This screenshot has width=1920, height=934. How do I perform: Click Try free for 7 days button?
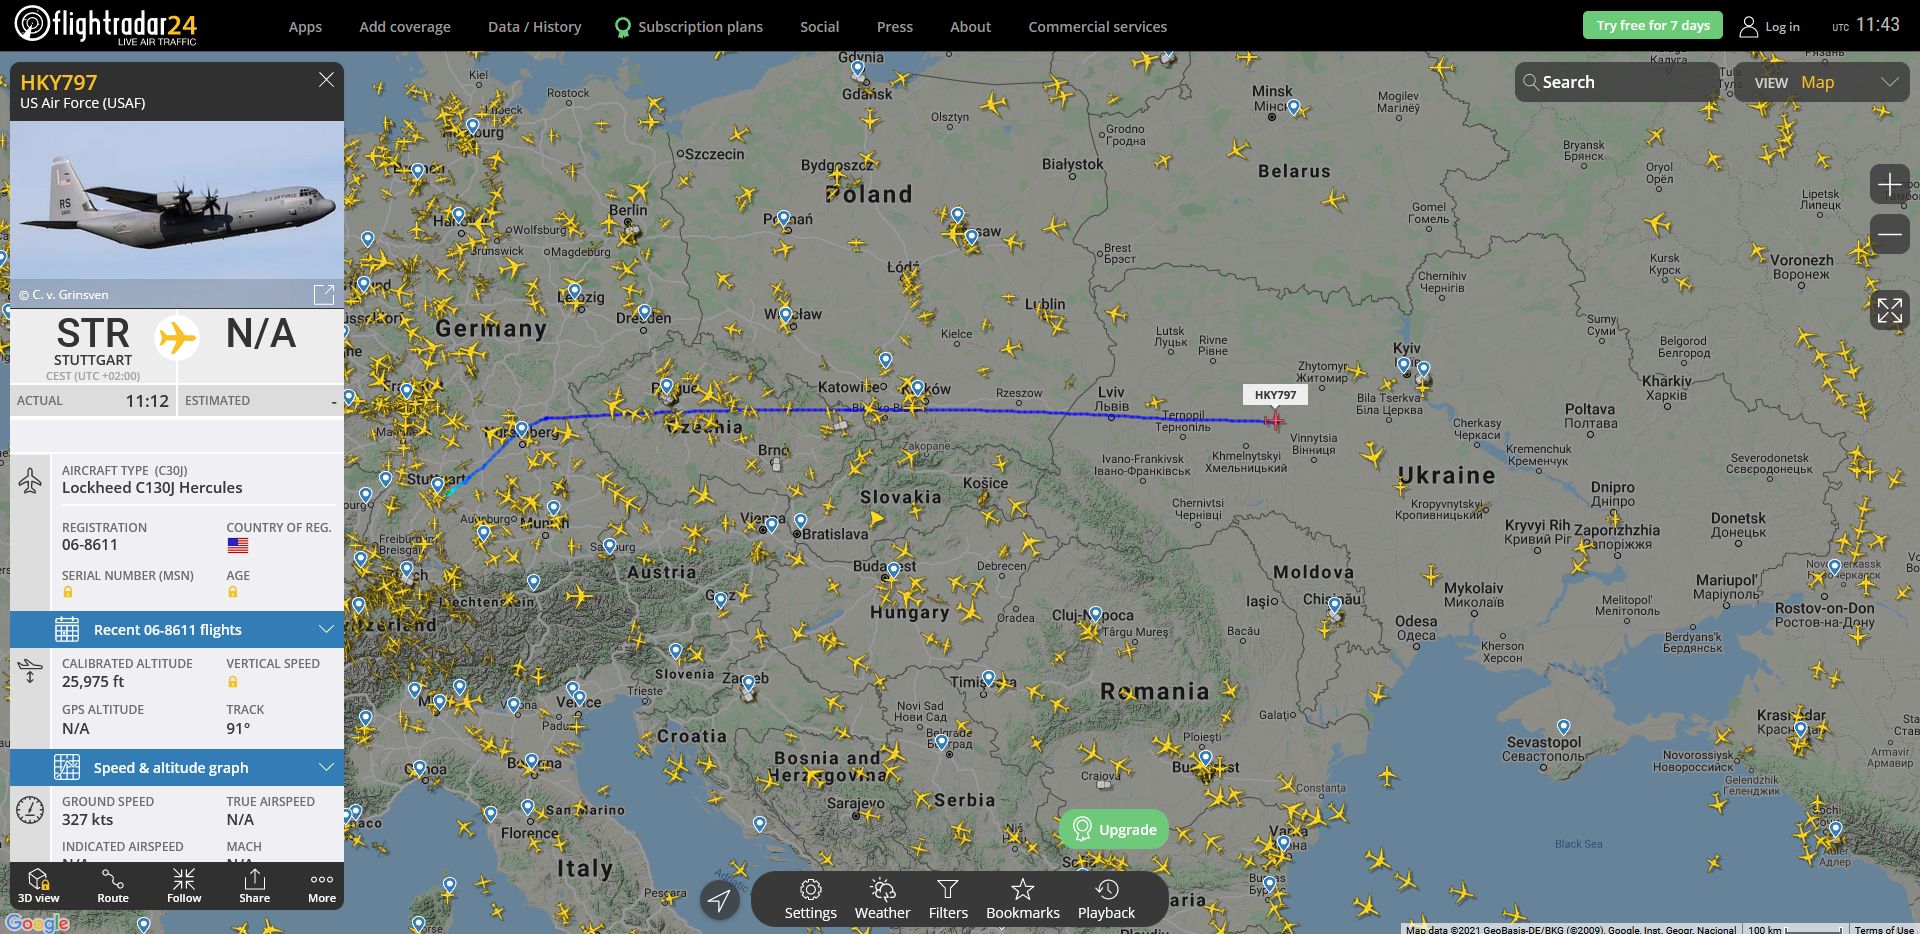[1652, 25]
